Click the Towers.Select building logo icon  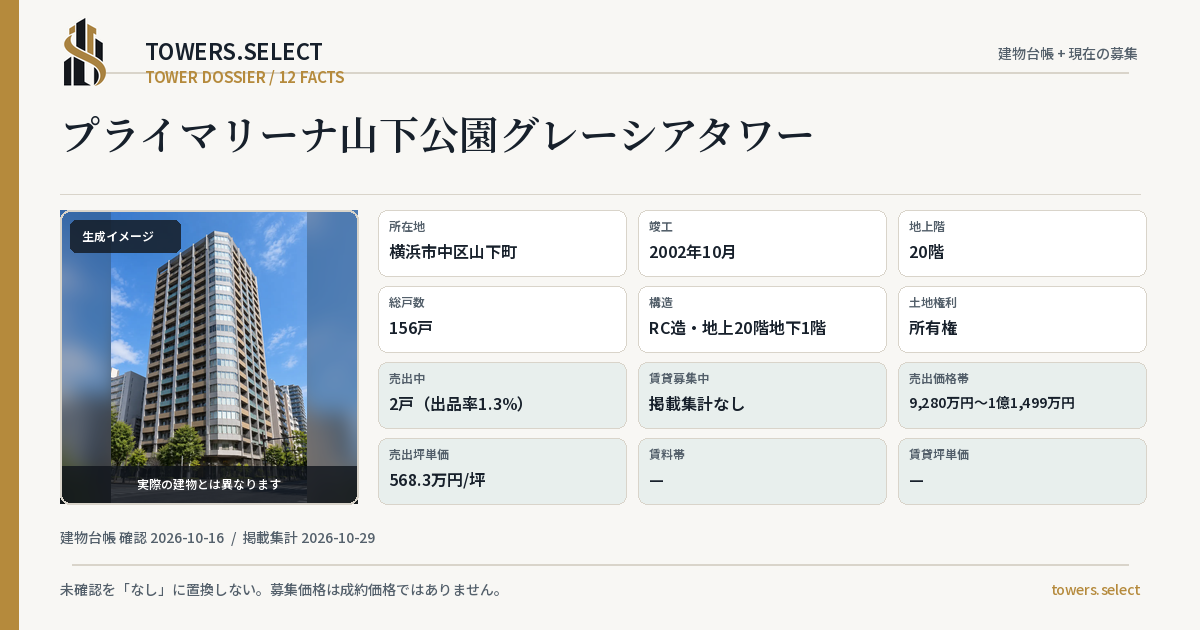click(x=85, y=52)
